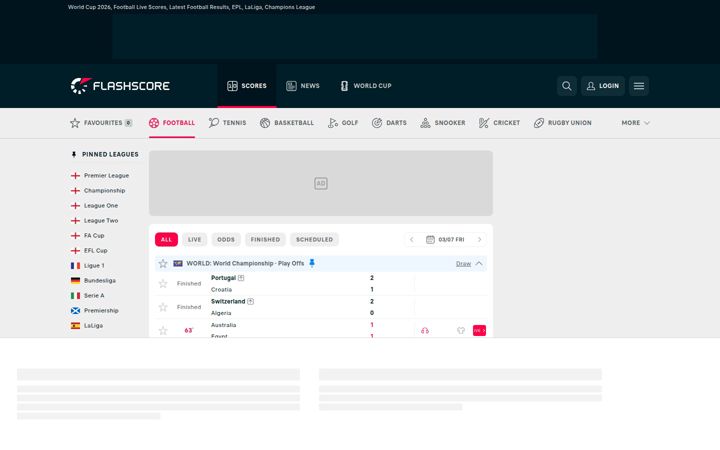Filter matches by Finished
Screen dimensions: 720x450
(x=265, y=239)
